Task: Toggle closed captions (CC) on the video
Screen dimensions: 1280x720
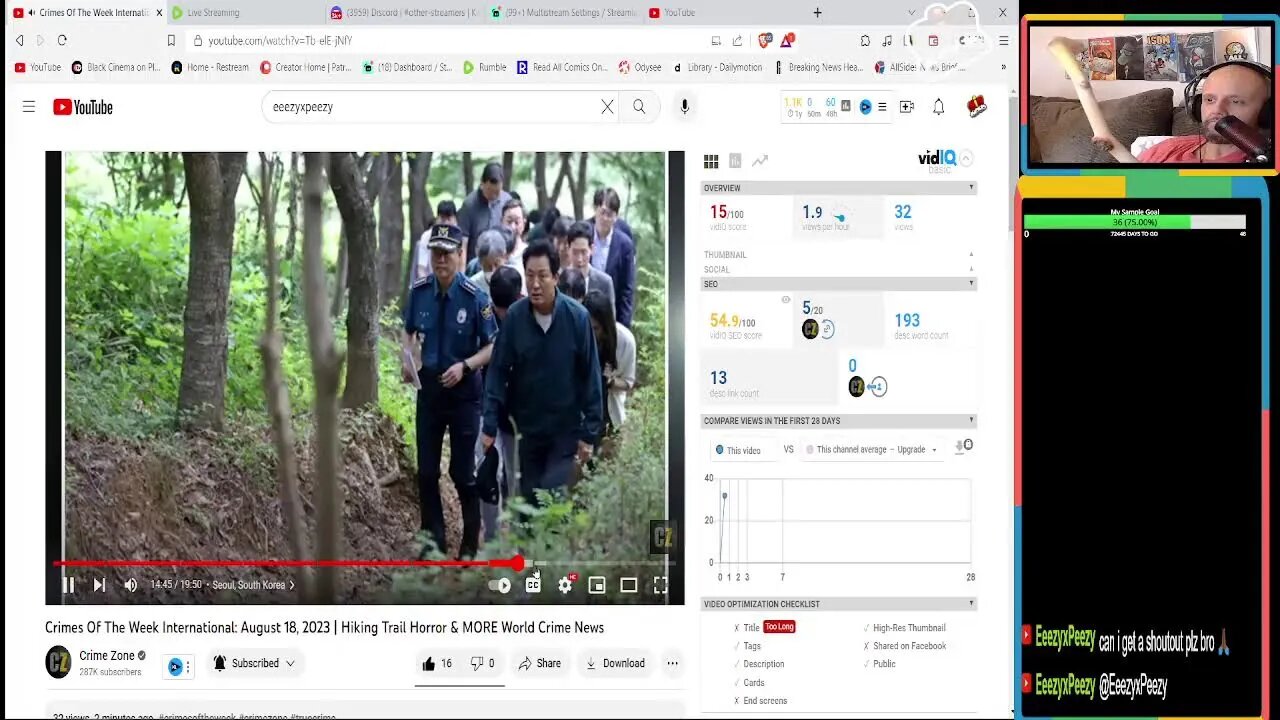Action: [533, 586]
